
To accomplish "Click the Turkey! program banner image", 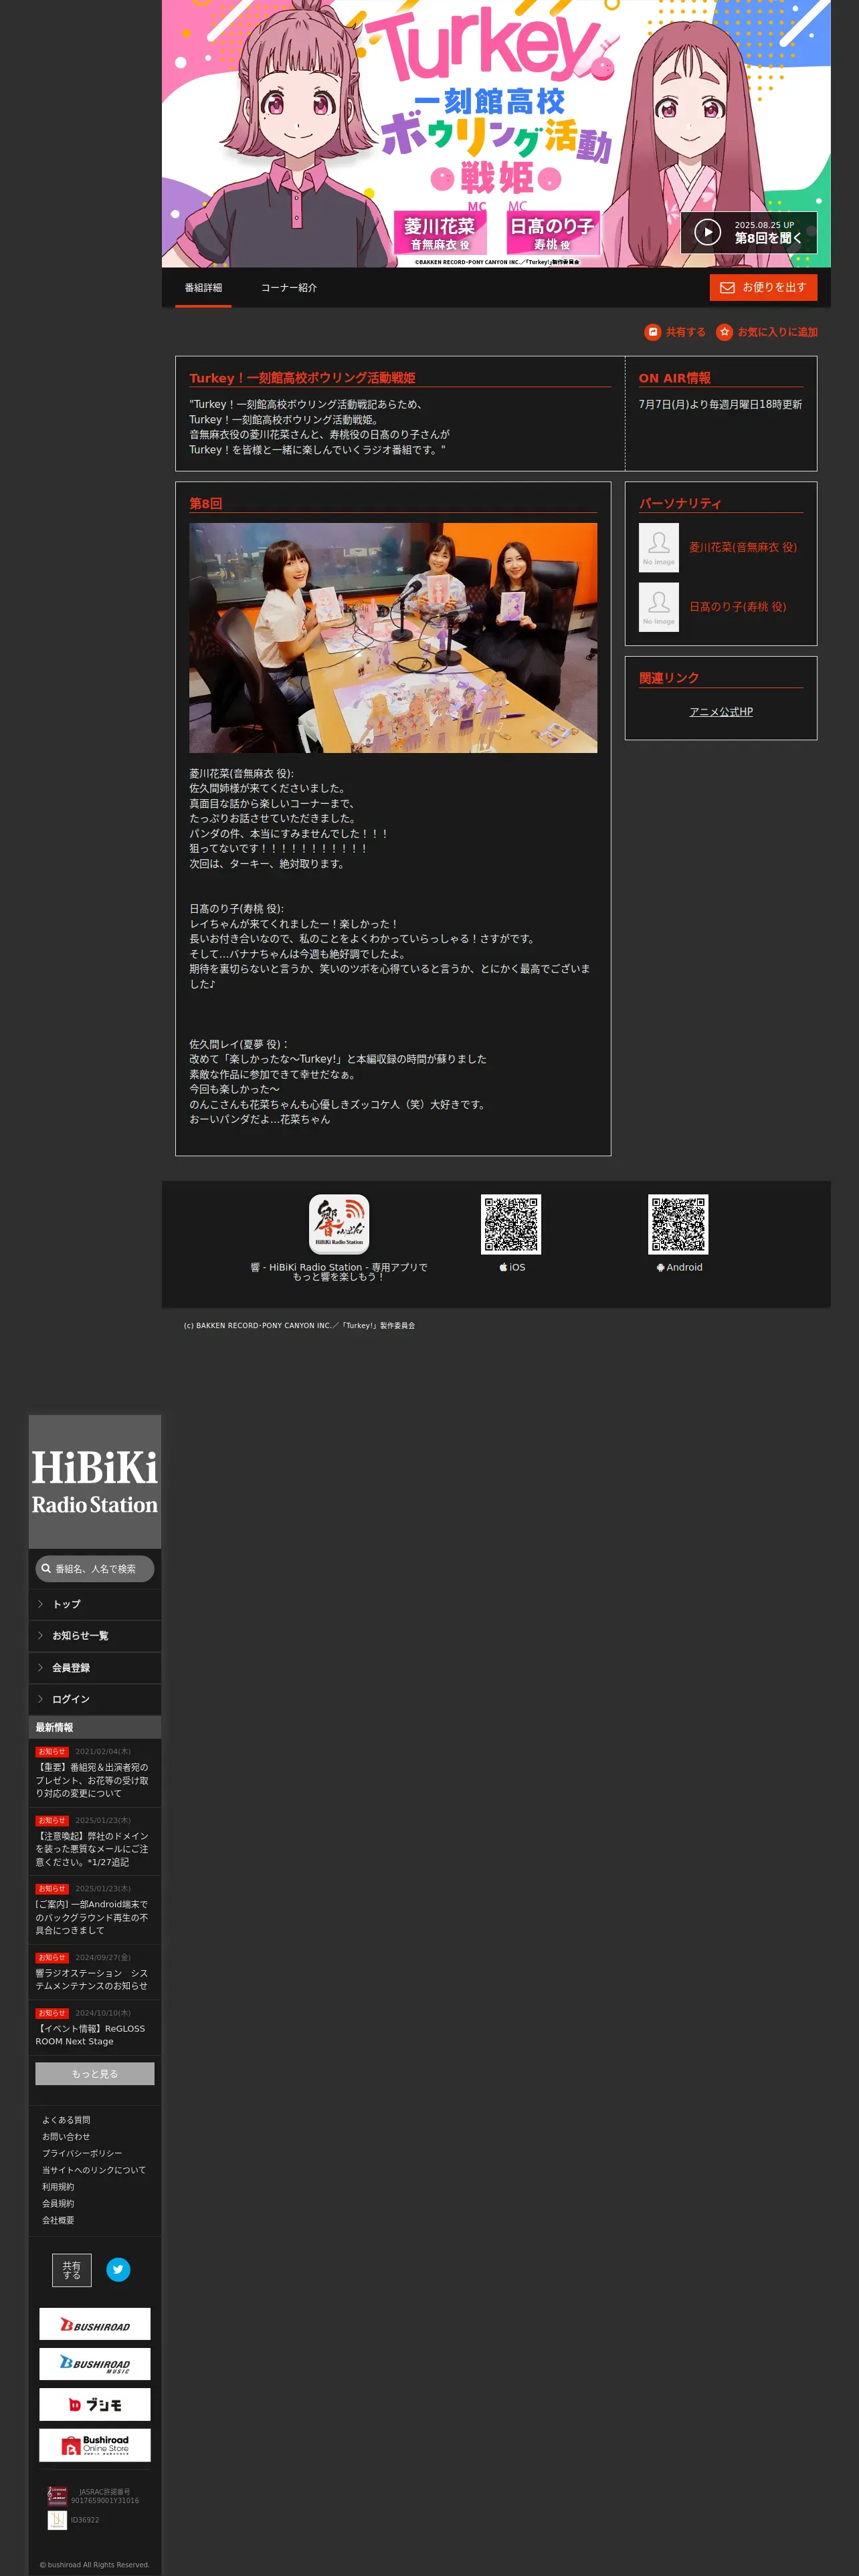I will click(x=496, y=133).
